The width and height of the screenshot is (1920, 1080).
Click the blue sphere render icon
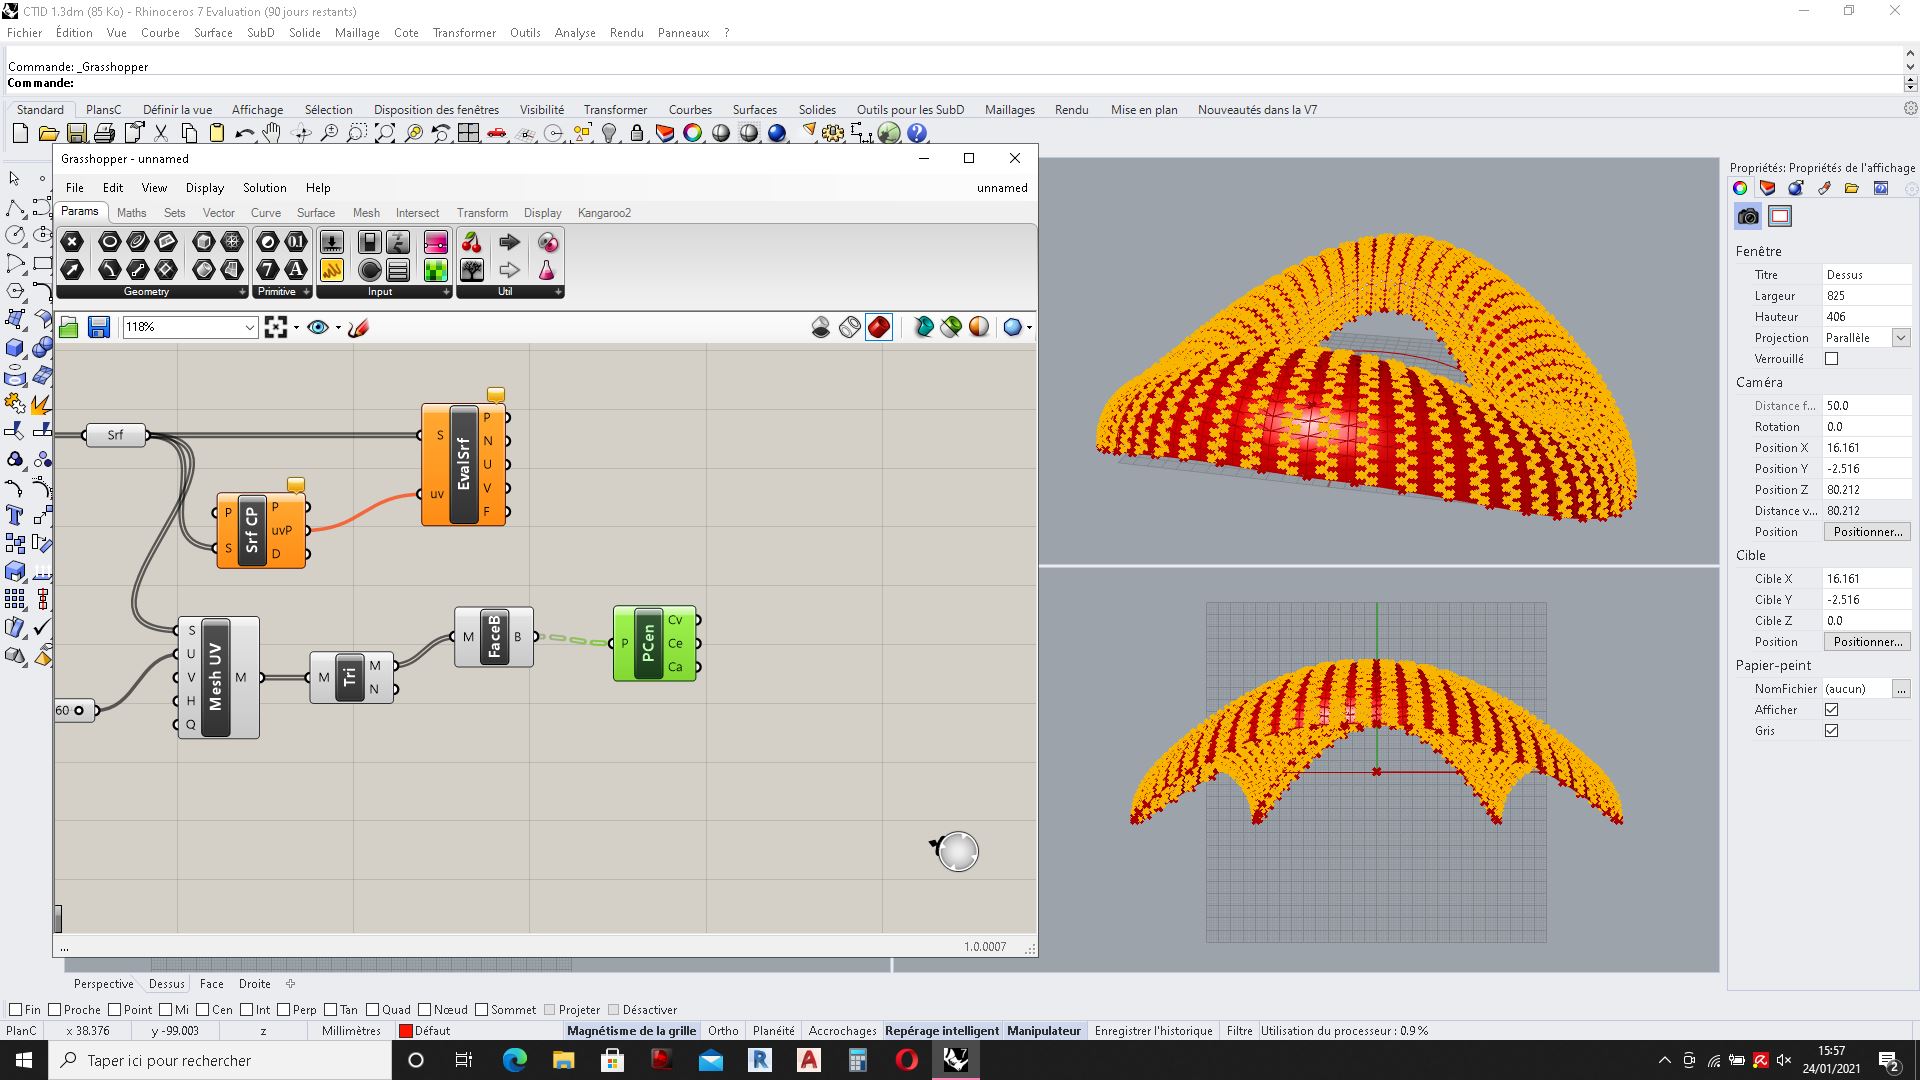777,133
